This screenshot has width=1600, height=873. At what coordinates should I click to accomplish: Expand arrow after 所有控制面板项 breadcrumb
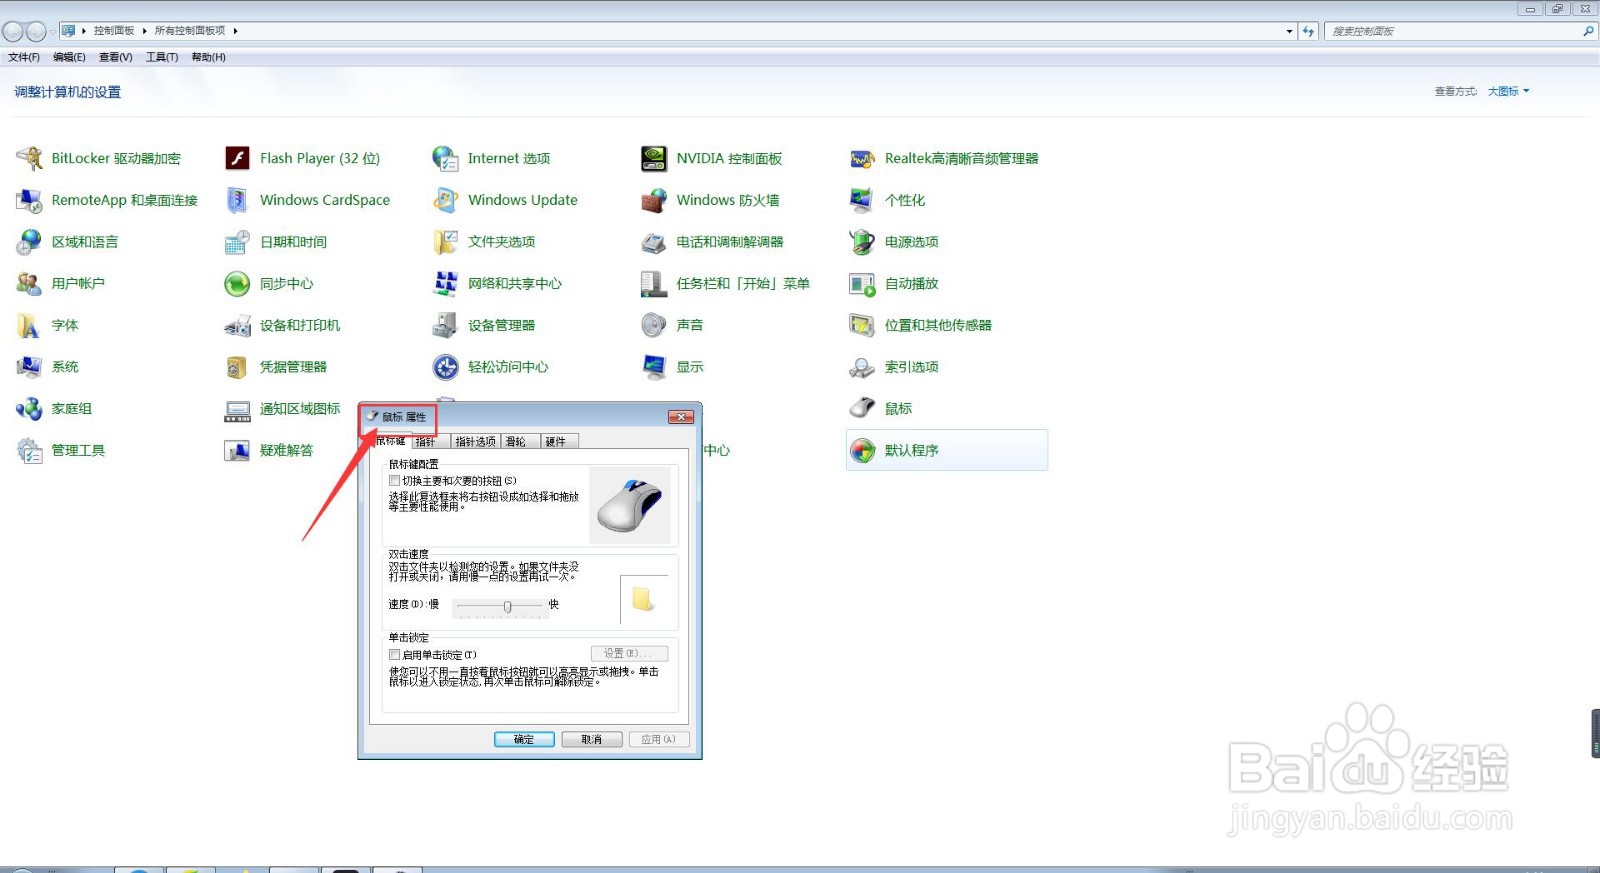[x=235, y=31]
